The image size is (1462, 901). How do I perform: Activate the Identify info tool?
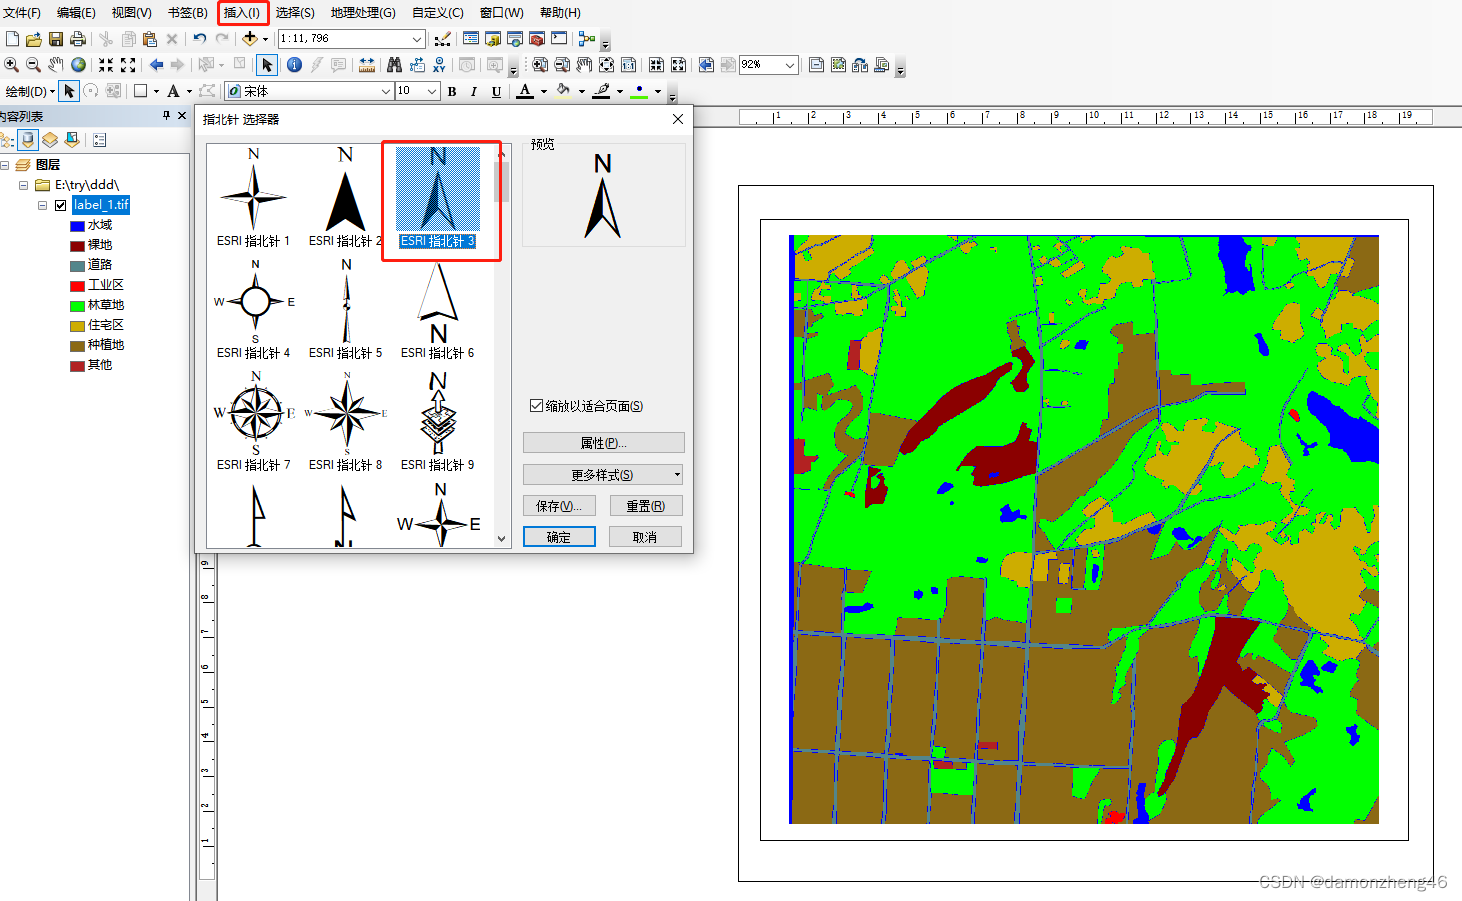click(294, 65)
